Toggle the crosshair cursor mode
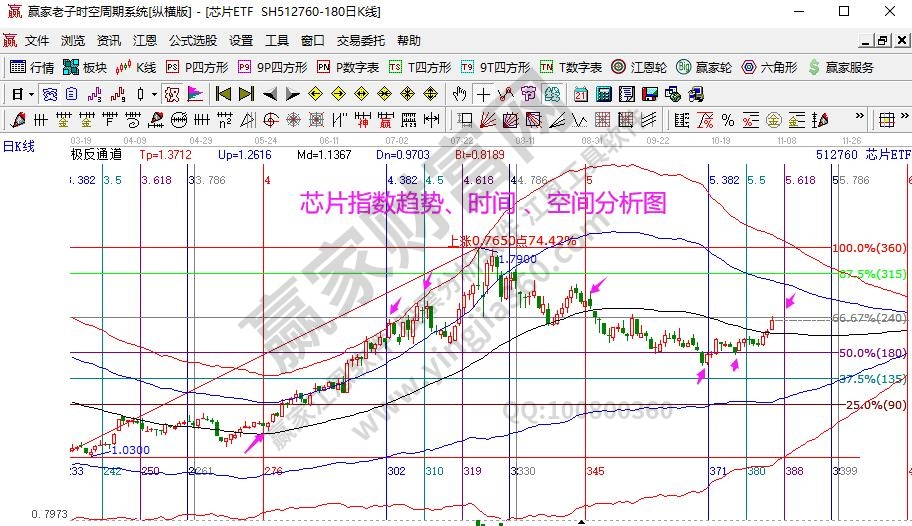The height and width of the screenshot is (526, 912). pos(483,94)
